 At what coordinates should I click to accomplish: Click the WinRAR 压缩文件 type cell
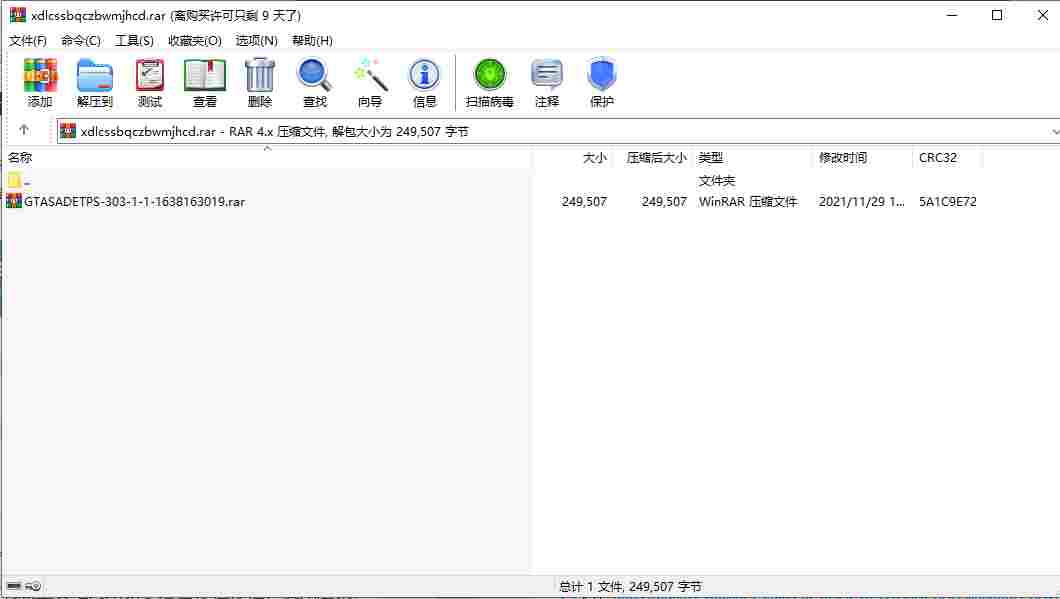[748, 201]
